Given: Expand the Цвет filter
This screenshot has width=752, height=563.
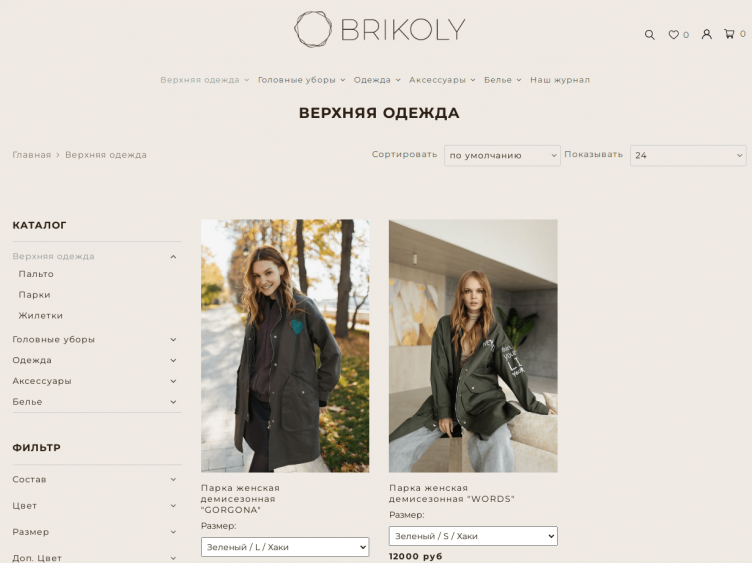Looking at the screenshot, I should (173, 506).
